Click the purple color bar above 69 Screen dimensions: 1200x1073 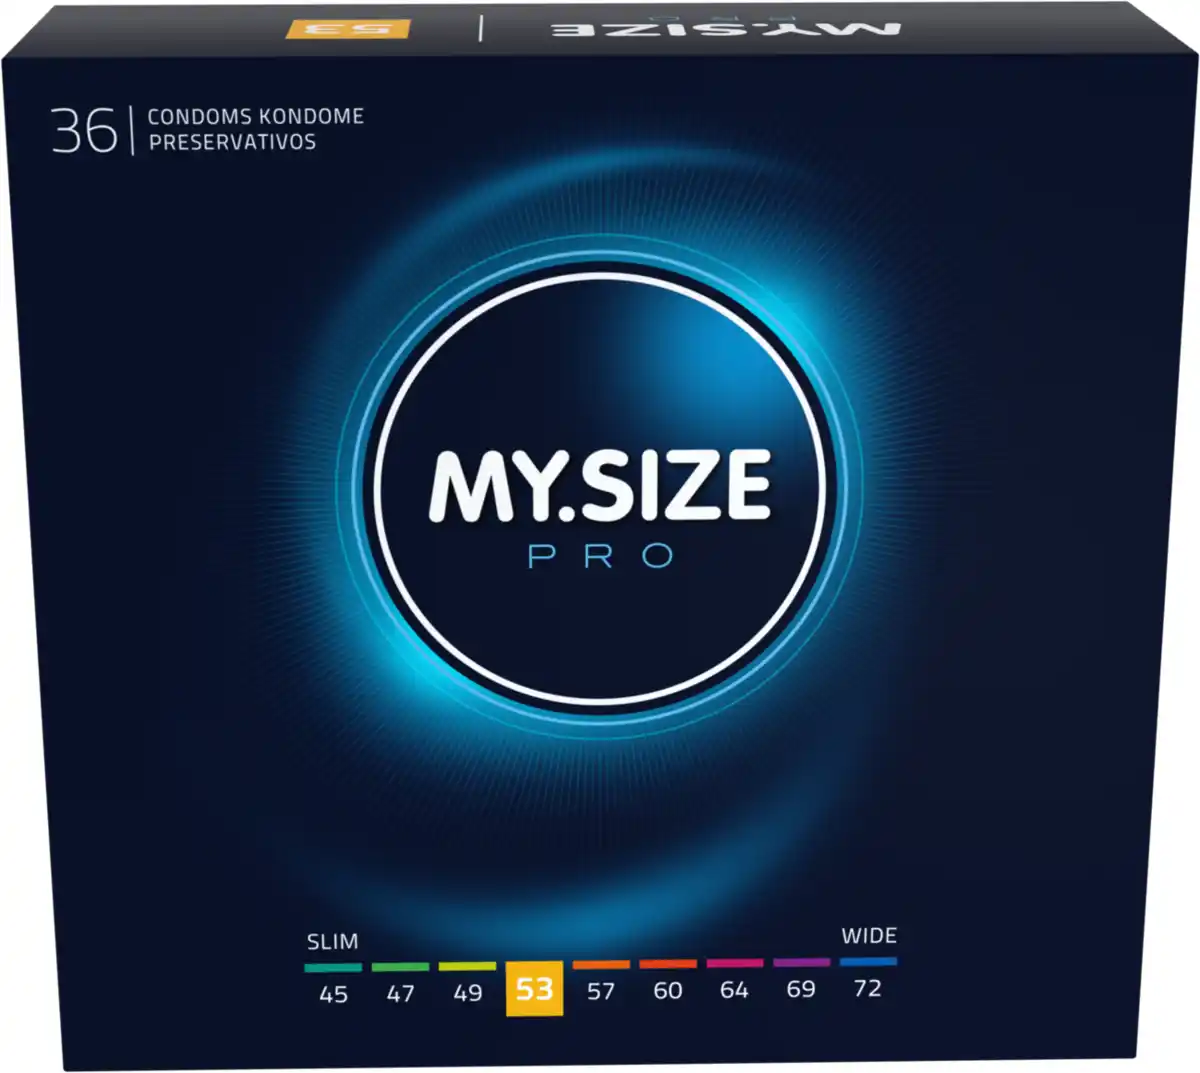[x=801, y=962]
